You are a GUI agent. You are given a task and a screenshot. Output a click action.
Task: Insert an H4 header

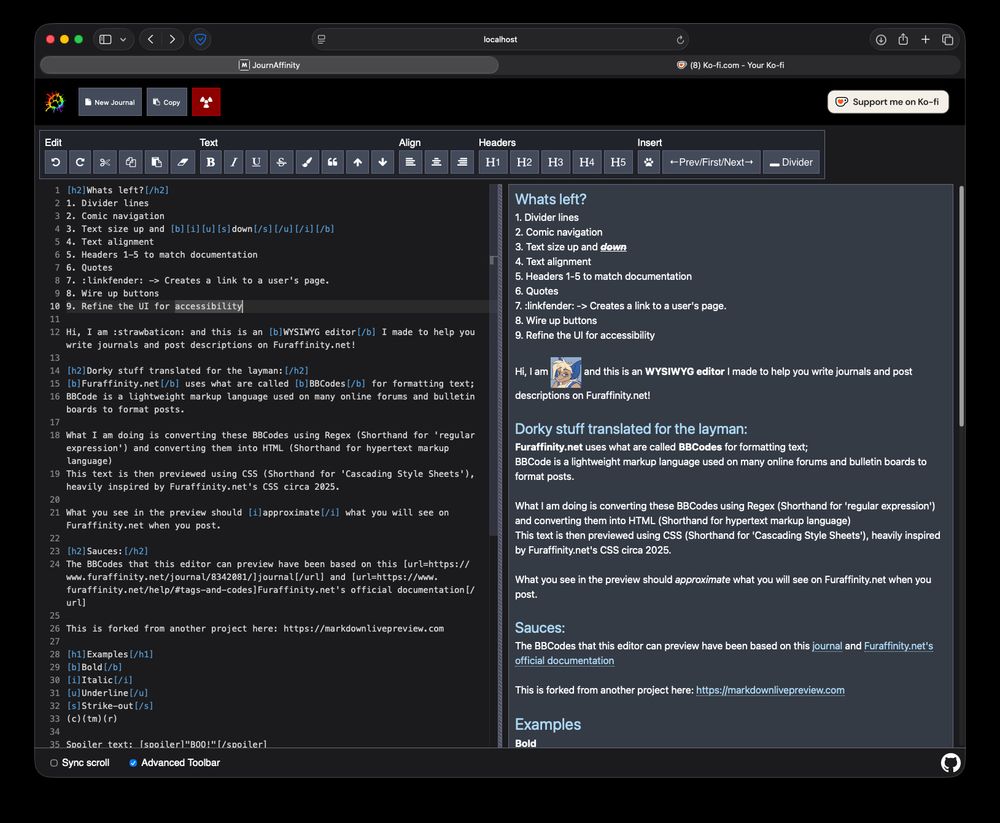[587, 162]
